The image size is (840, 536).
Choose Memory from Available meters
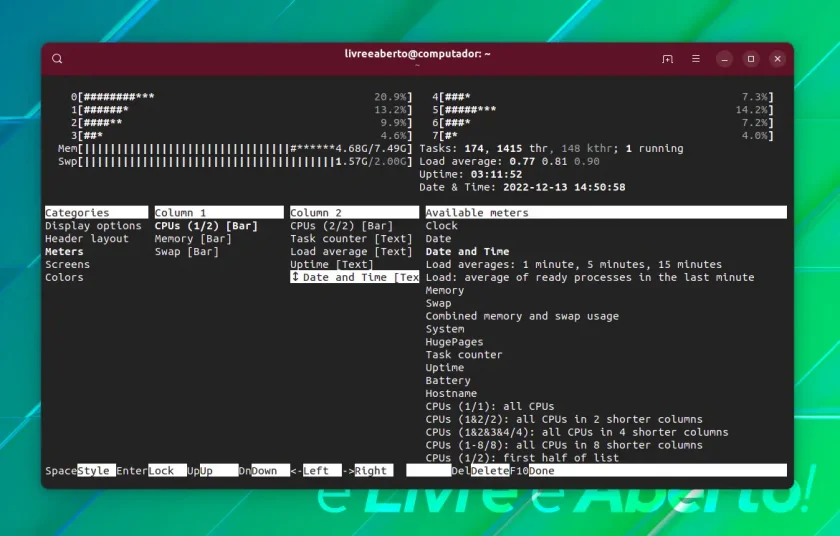click(x=445, y=290)
